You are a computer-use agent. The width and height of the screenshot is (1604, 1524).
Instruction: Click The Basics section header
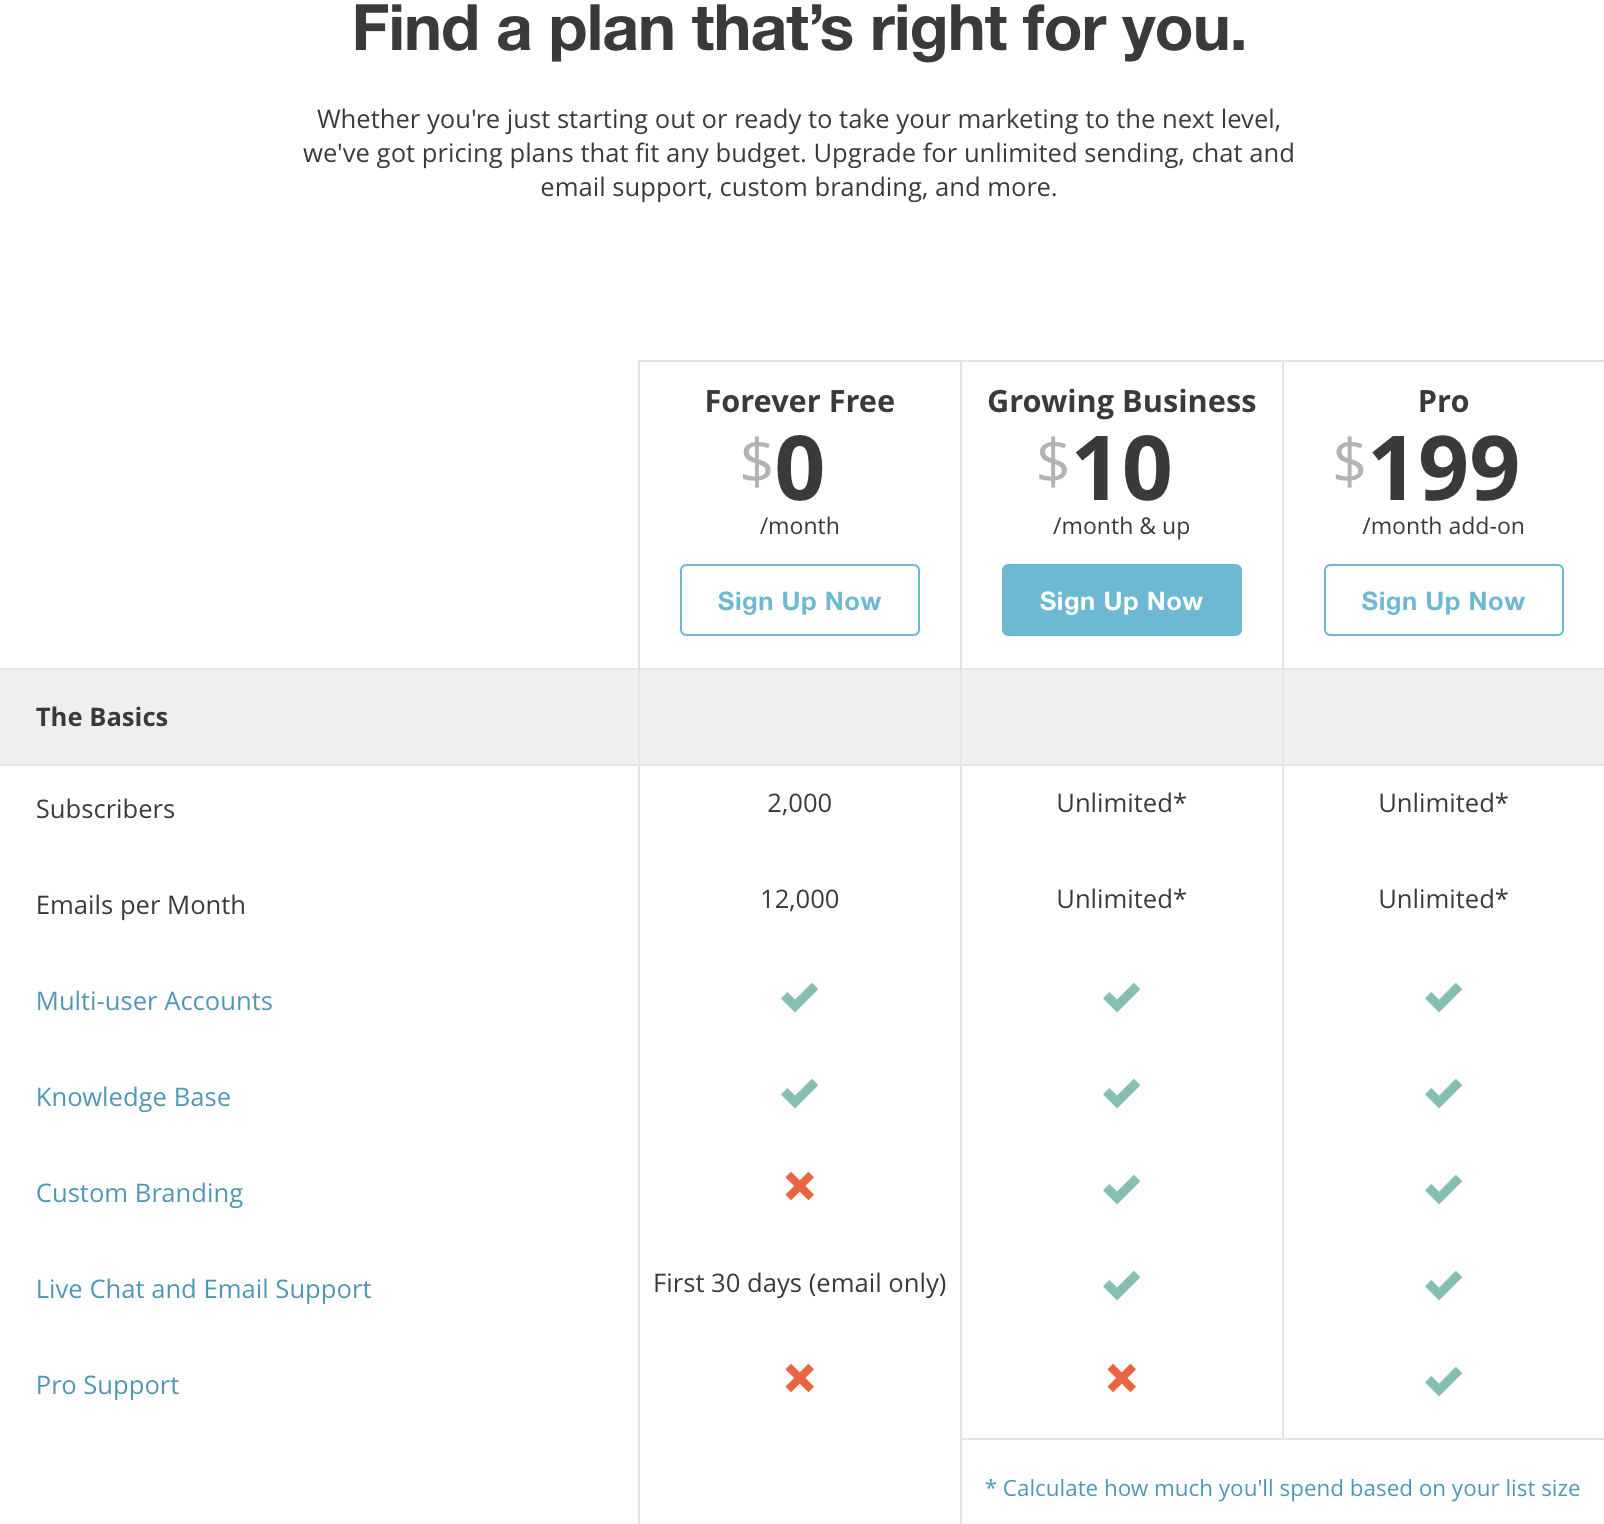click(x=102, y=717)
